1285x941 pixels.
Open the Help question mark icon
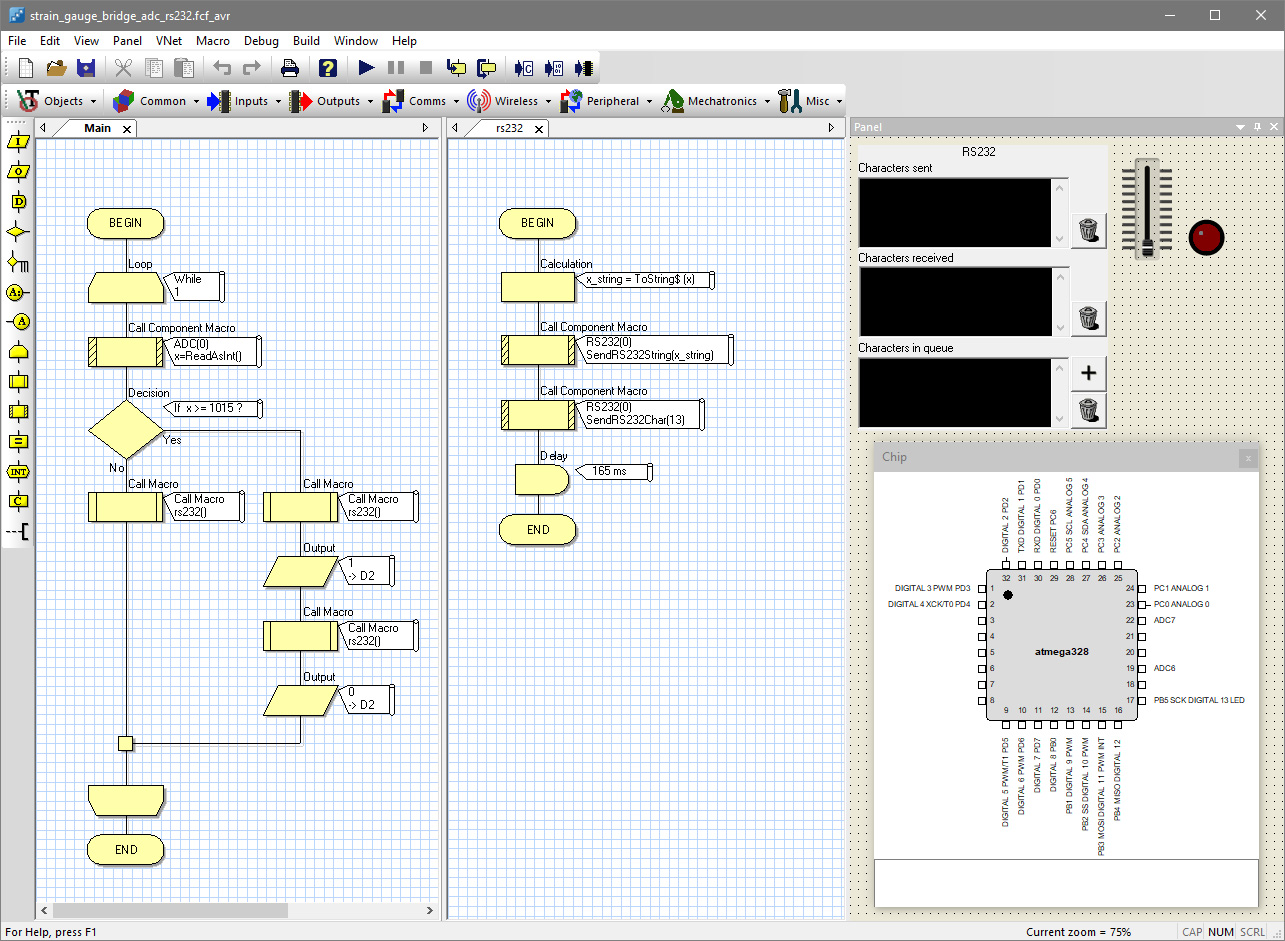tap(328, 68)
